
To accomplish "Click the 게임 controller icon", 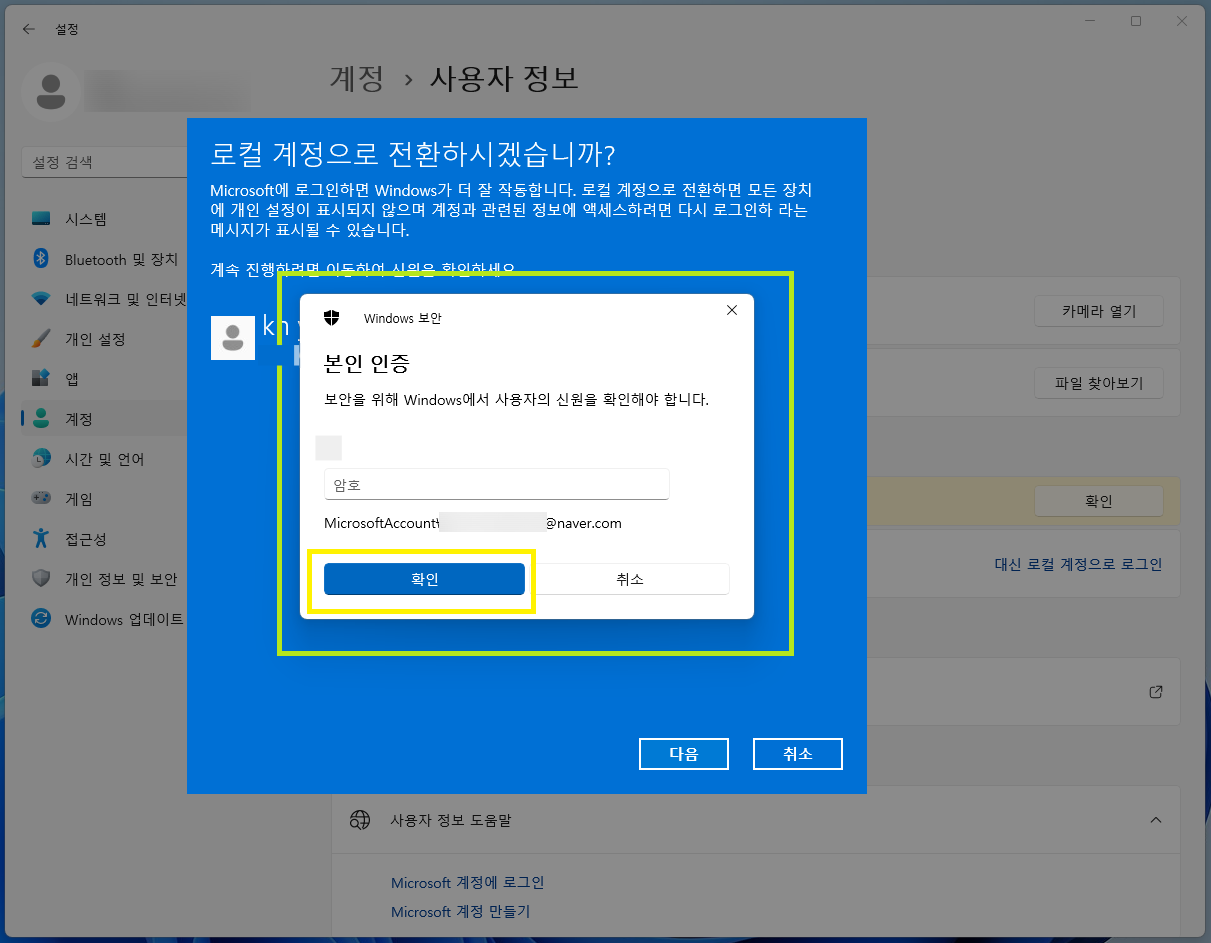I will (41, 499).
